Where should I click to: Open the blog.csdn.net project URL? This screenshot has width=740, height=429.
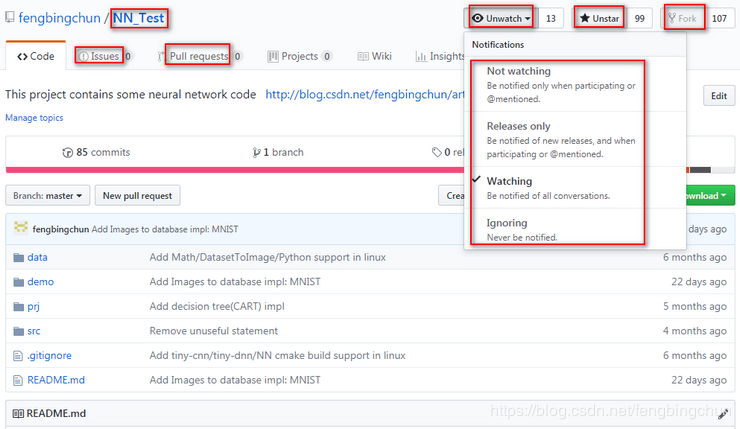[x=365, y=94]
